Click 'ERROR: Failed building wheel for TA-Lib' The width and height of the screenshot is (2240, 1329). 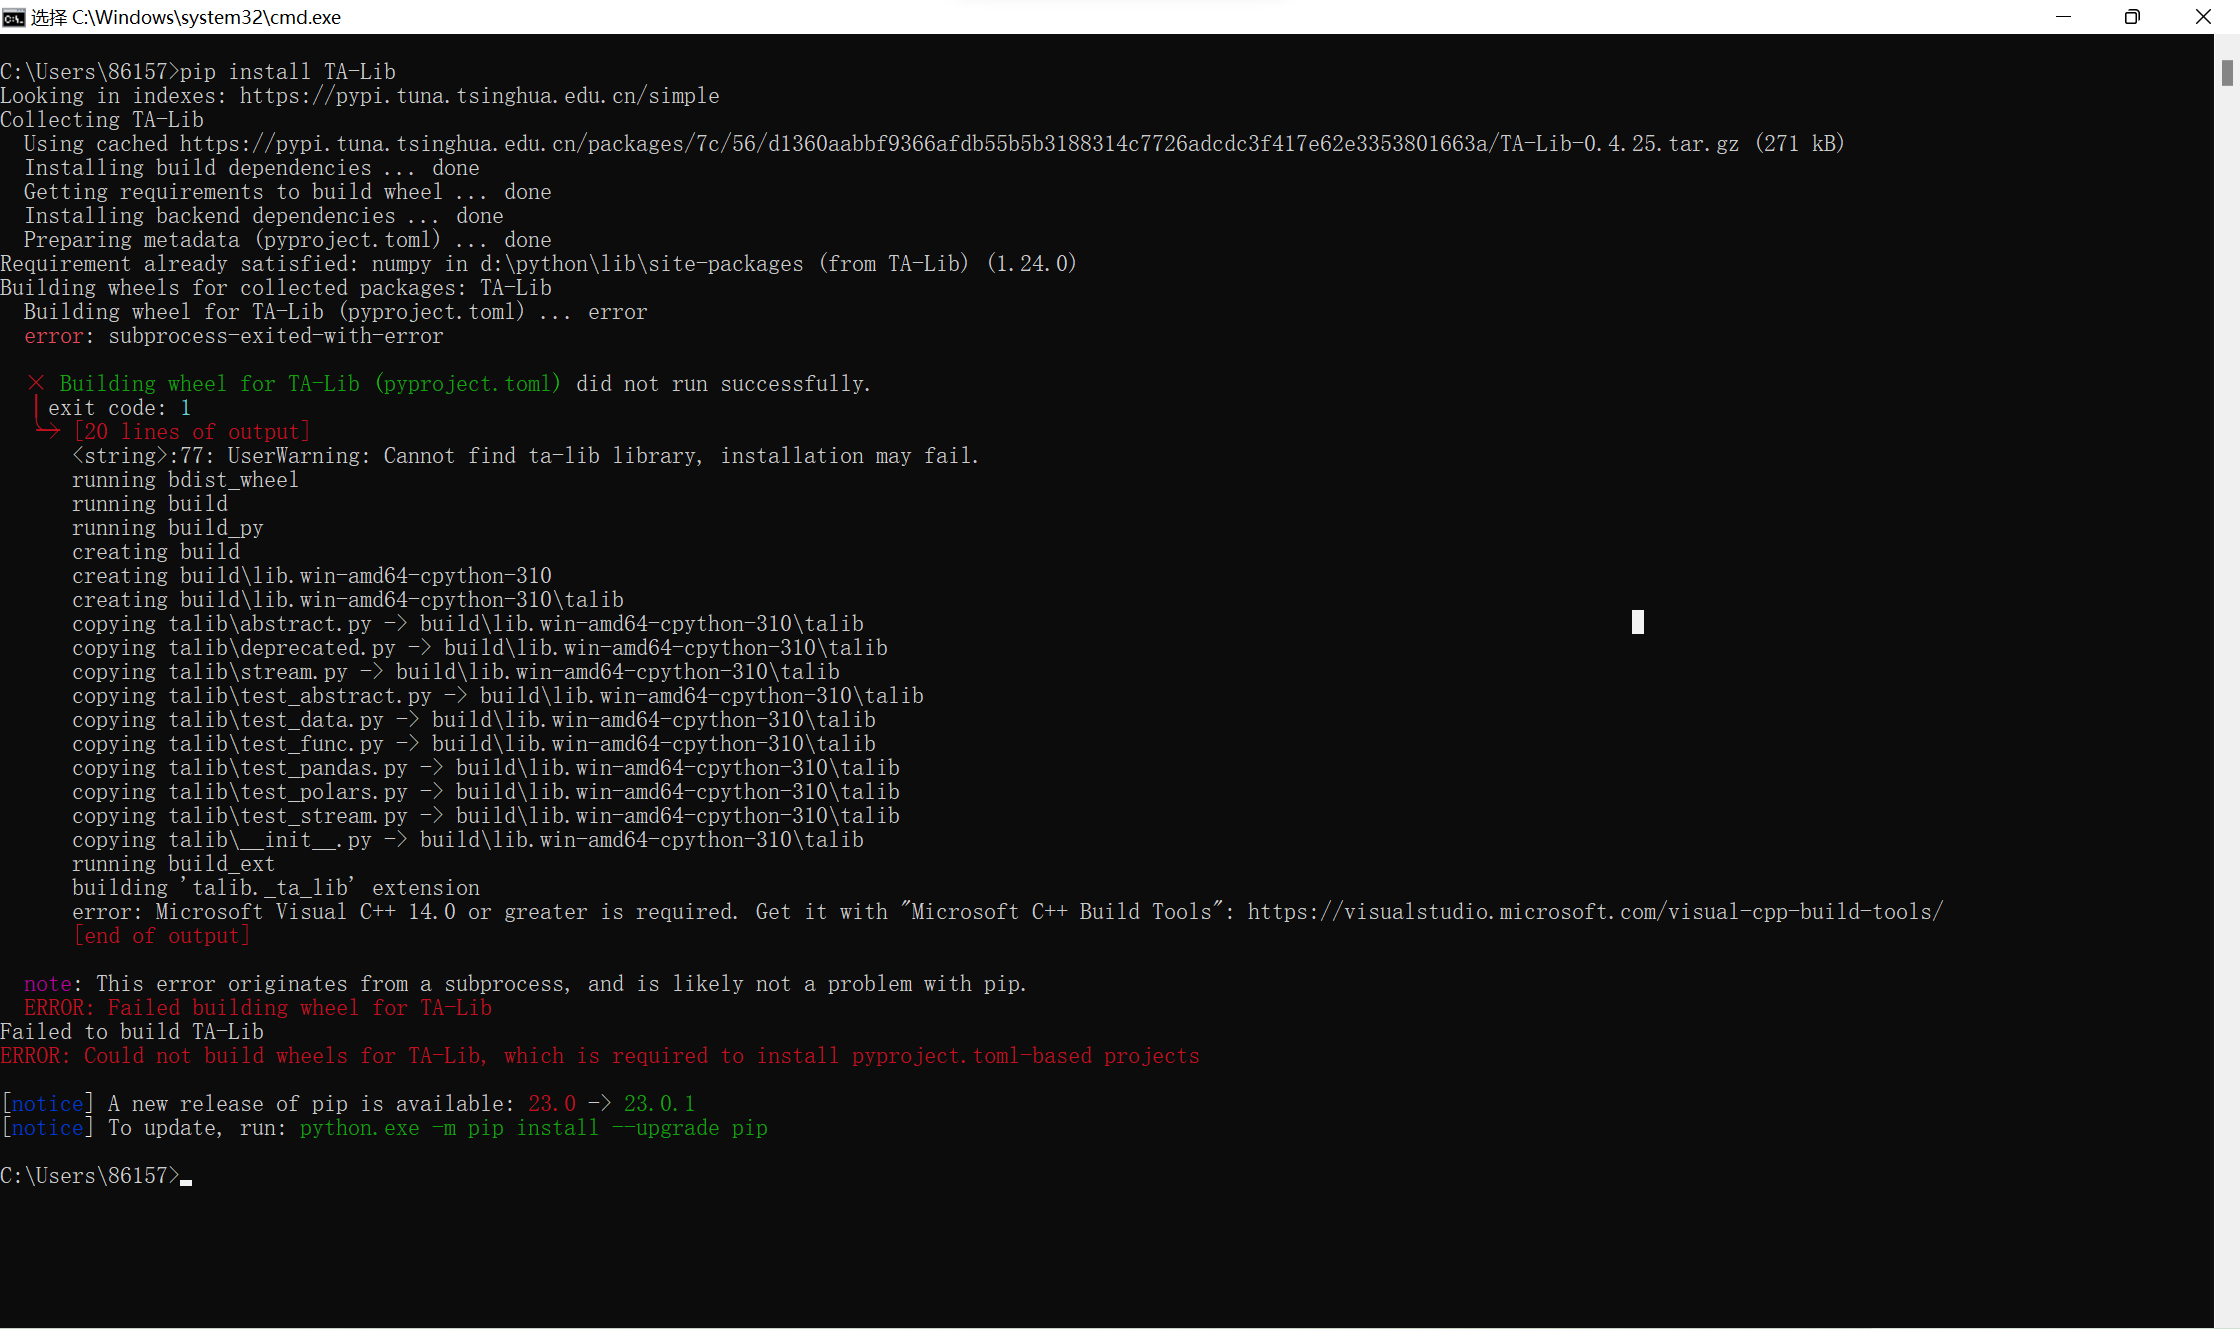click(258, 1008)
